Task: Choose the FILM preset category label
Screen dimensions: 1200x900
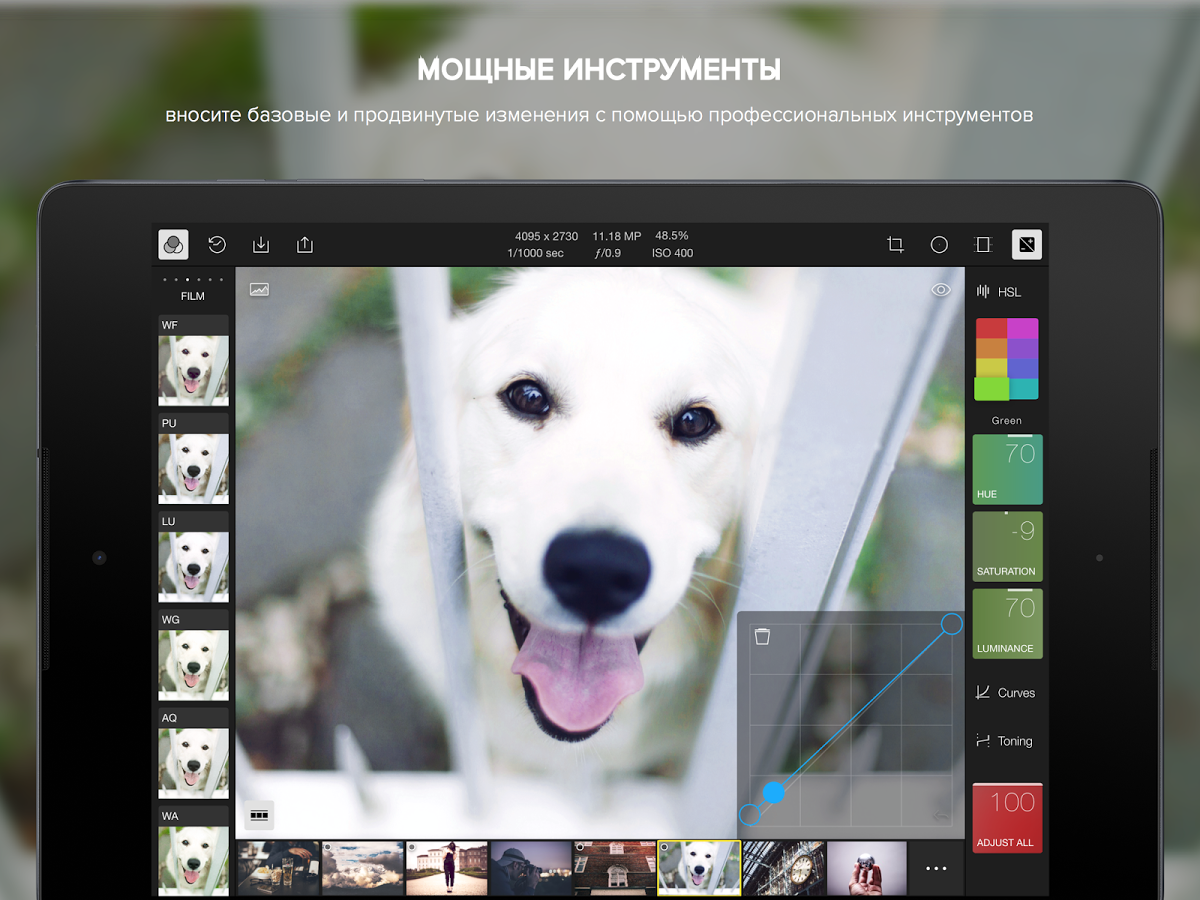Action: click(x=192, y=296)
